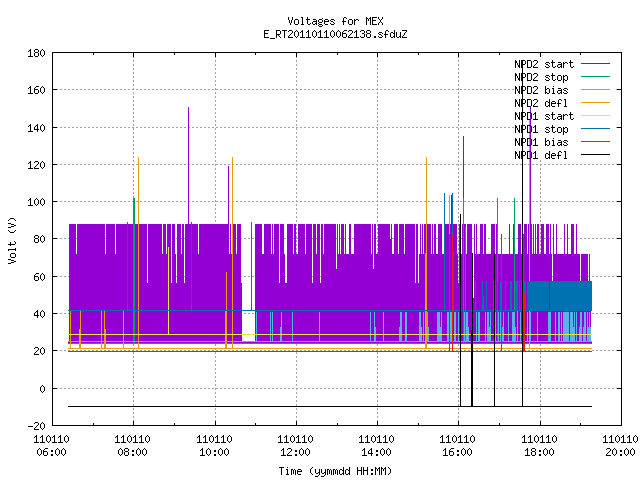Click the purple NPD2 start legend line
The image size is (640, 480).
coord(595,64)
